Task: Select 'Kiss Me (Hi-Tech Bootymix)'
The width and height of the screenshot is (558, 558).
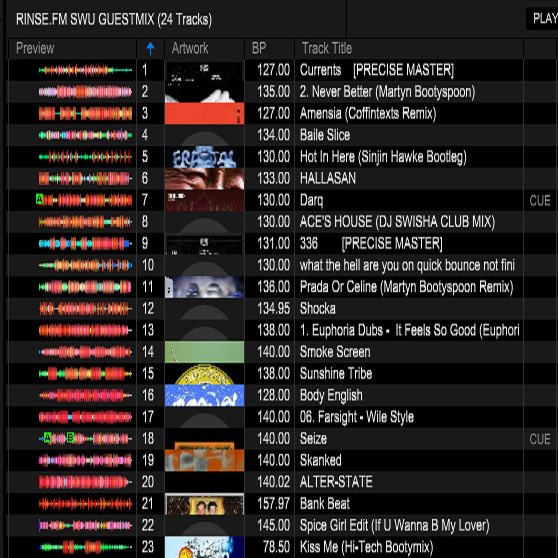Action: click(367, 547)
